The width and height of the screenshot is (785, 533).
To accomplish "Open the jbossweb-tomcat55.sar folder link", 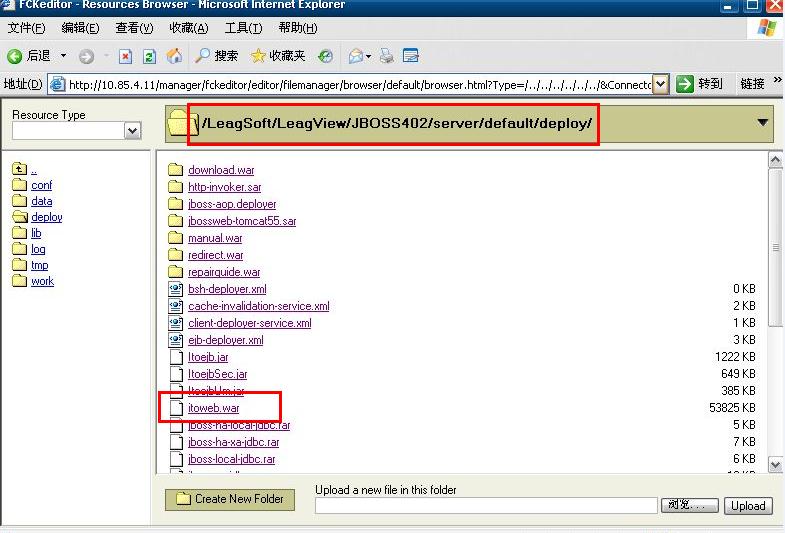I will [242, 221].
